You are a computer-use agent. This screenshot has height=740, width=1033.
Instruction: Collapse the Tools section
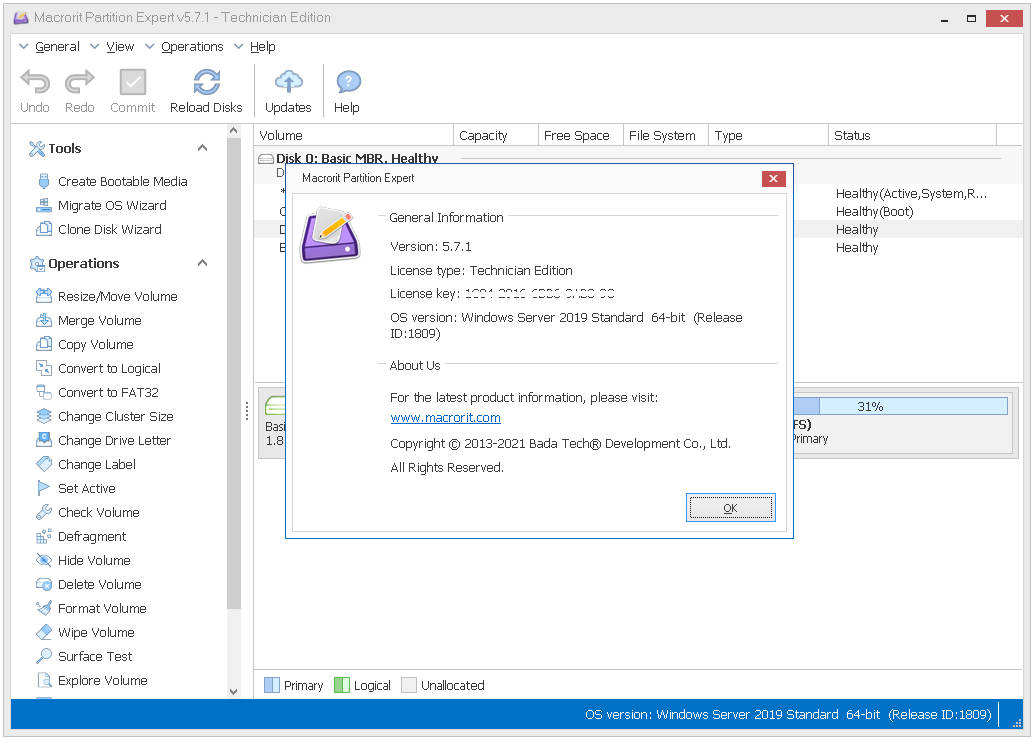(202, 147)
